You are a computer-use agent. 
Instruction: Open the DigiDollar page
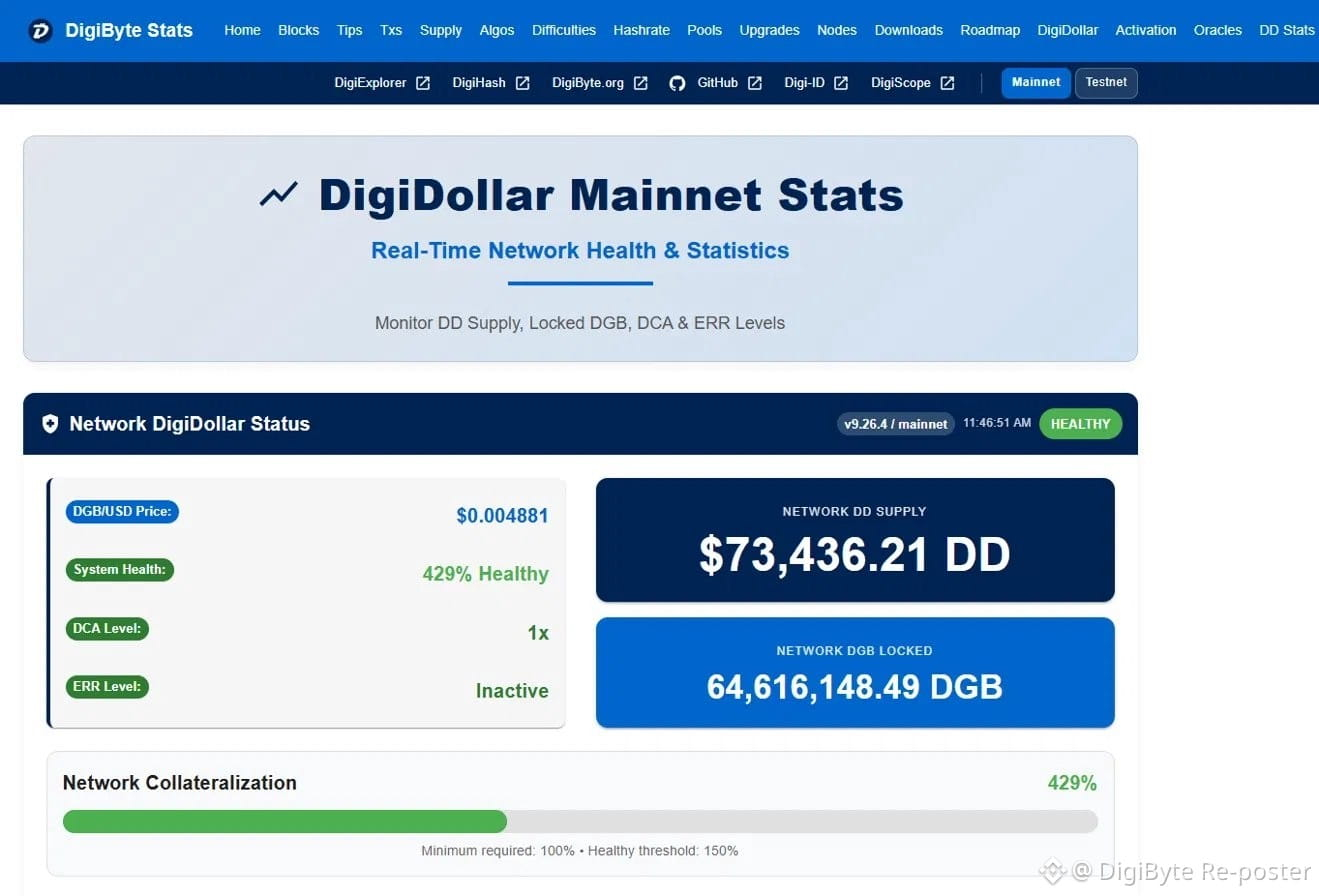click(1068, 30)
